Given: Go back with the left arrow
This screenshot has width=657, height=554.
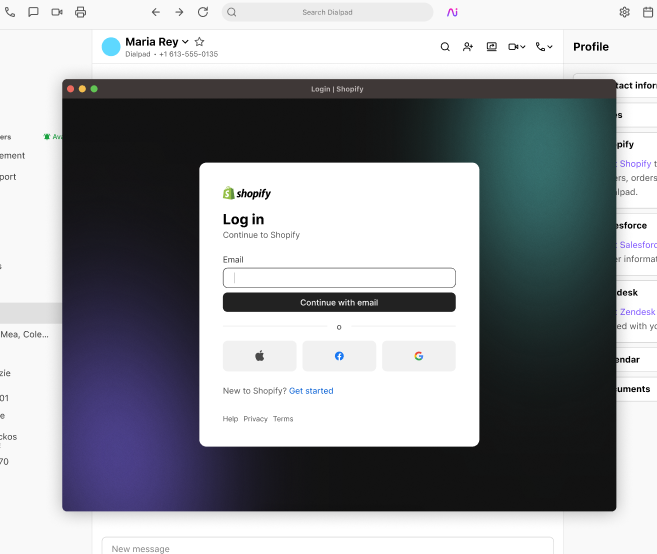Looking at the screenshot, I should 156,12.
